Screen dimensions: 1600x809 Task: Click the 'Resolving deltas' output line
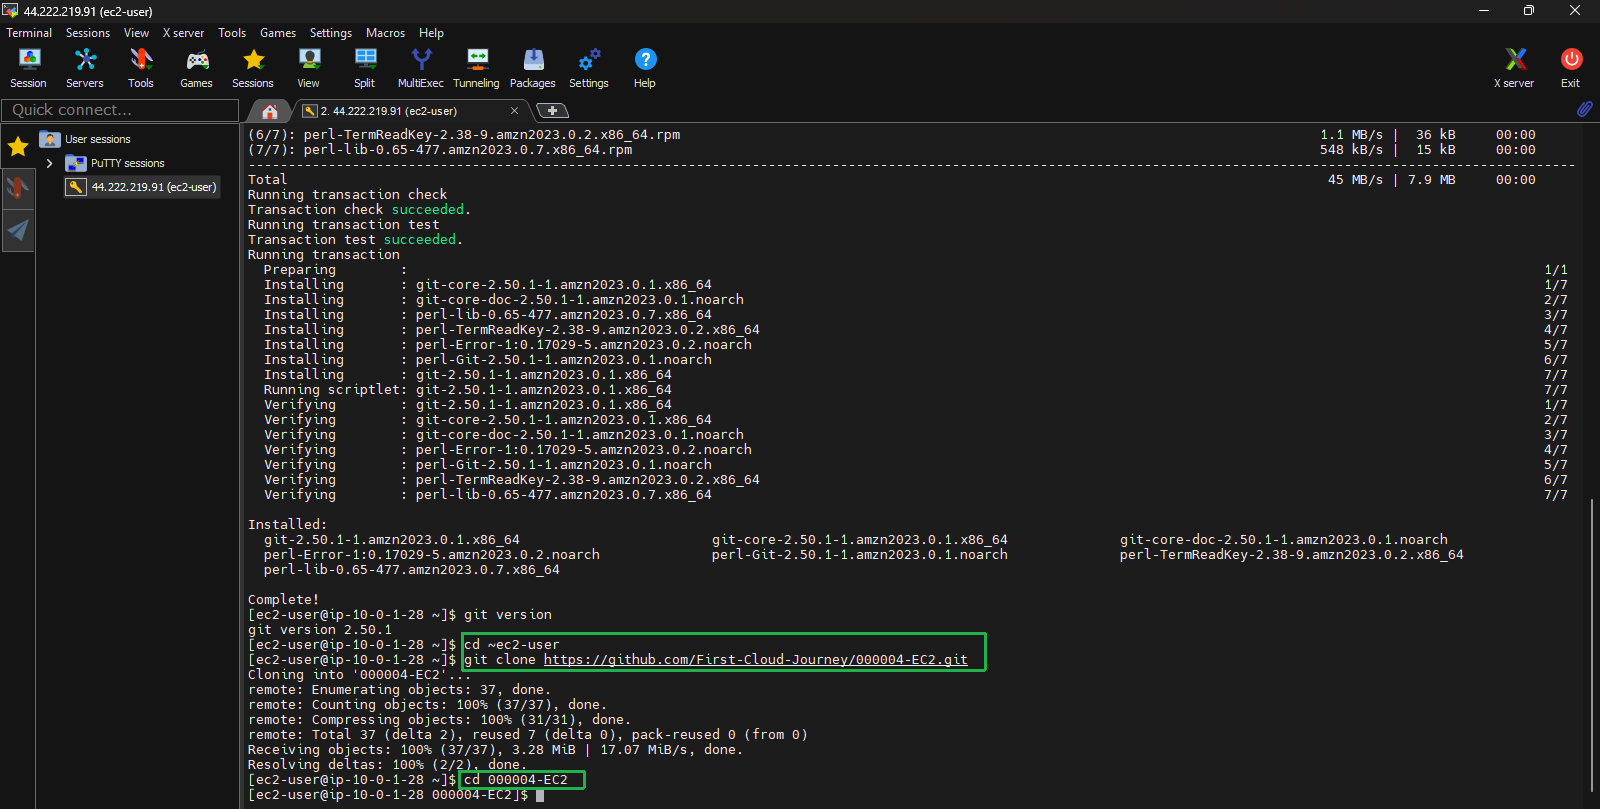(x=388, y=765)
